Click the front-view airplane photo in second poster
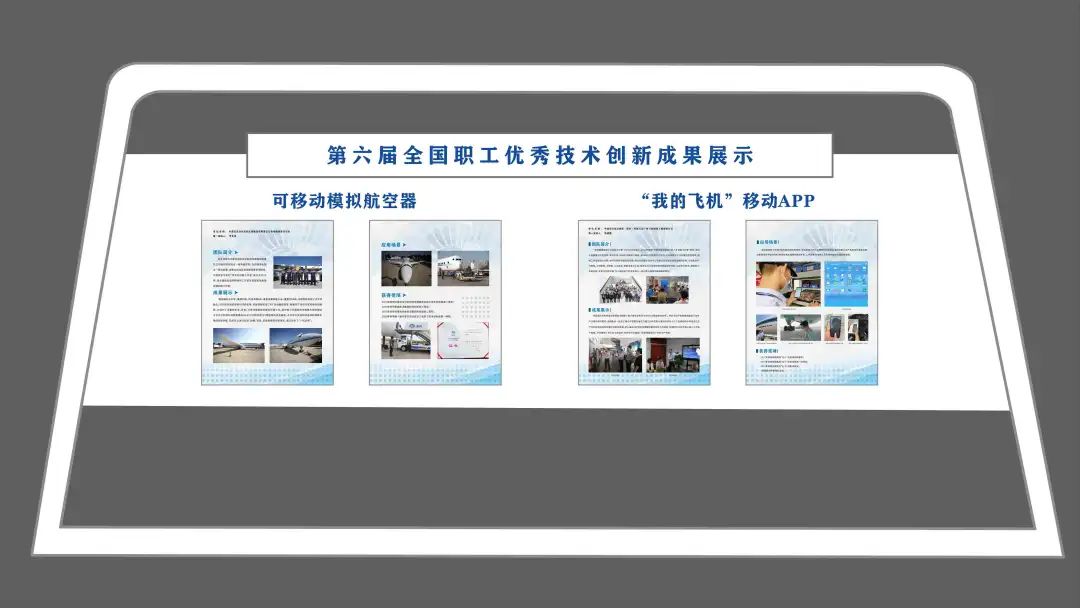 (x=406, y=268)
